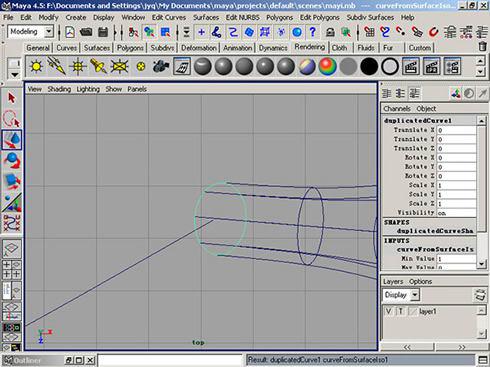Toggle the V visibility box for layer1
The width and height of the screenshot is (490, 367).
point(388,311)
